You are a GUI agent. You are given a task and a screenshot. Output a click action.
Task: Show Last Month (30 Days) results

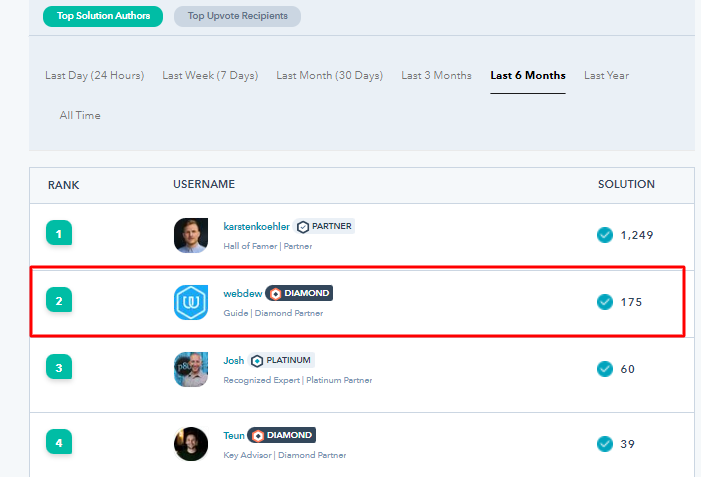pyautogui.click(x=329, y=76)
